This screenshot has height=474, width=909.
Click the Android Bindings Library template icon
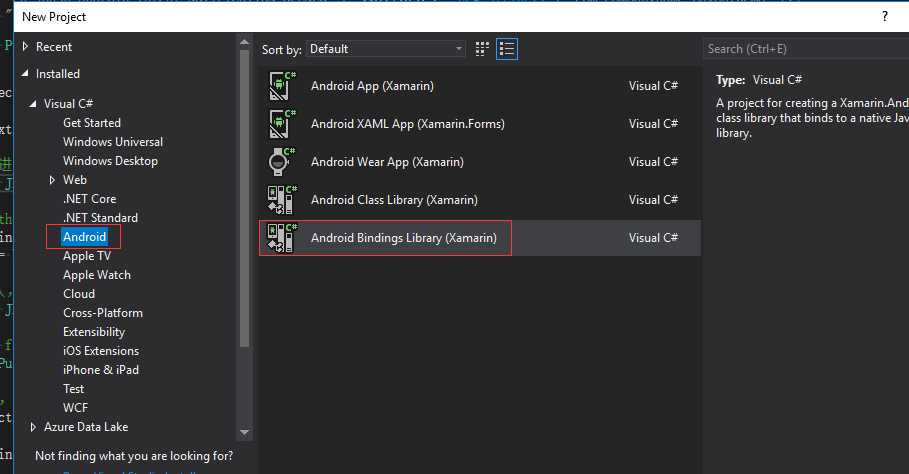[x=282, y=238]
